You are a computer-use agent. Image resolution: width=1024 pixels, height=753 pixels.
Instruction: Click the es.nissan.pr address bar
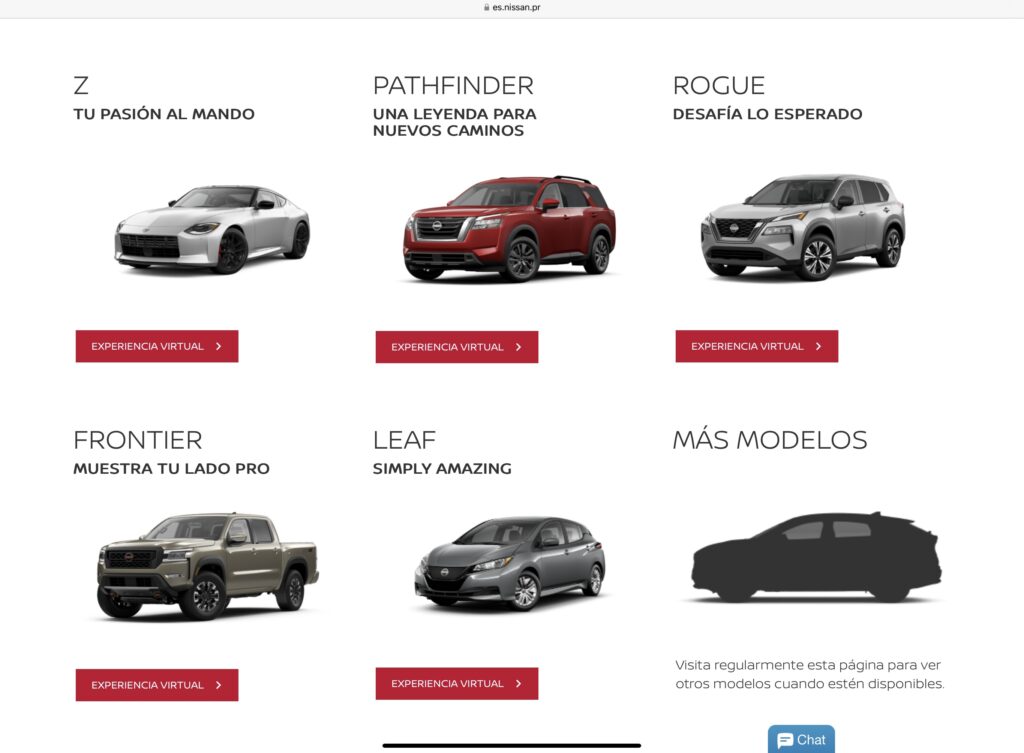[512, 8]
